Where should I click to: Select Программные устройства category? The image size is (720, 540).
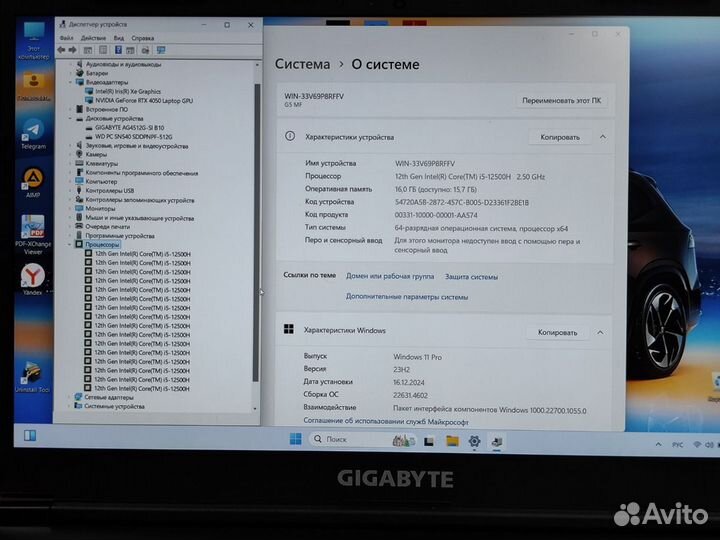[120, 236]
